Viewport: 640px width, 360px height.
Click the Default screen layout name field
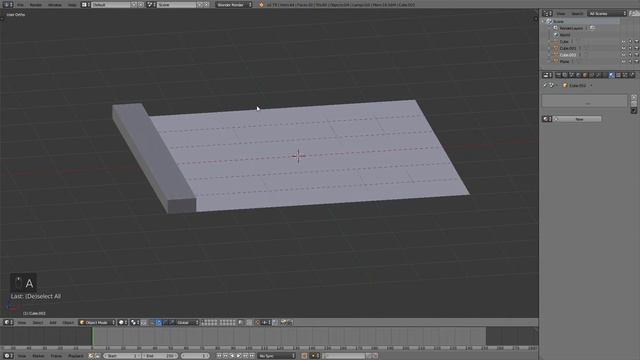point(110,5)
